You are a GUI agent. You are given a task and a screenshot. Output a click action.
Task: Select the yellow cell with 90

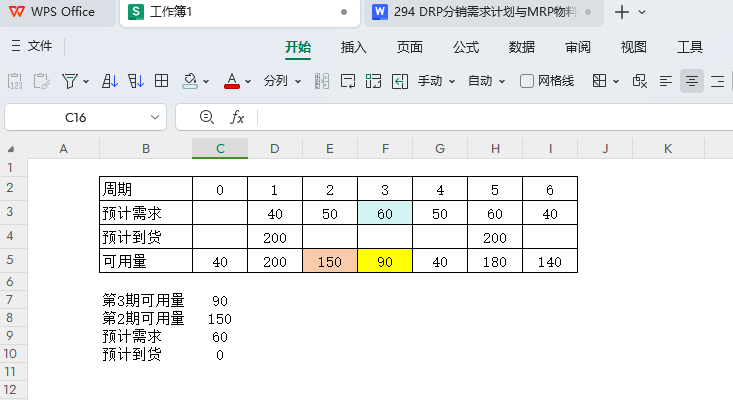click(385, 261)
